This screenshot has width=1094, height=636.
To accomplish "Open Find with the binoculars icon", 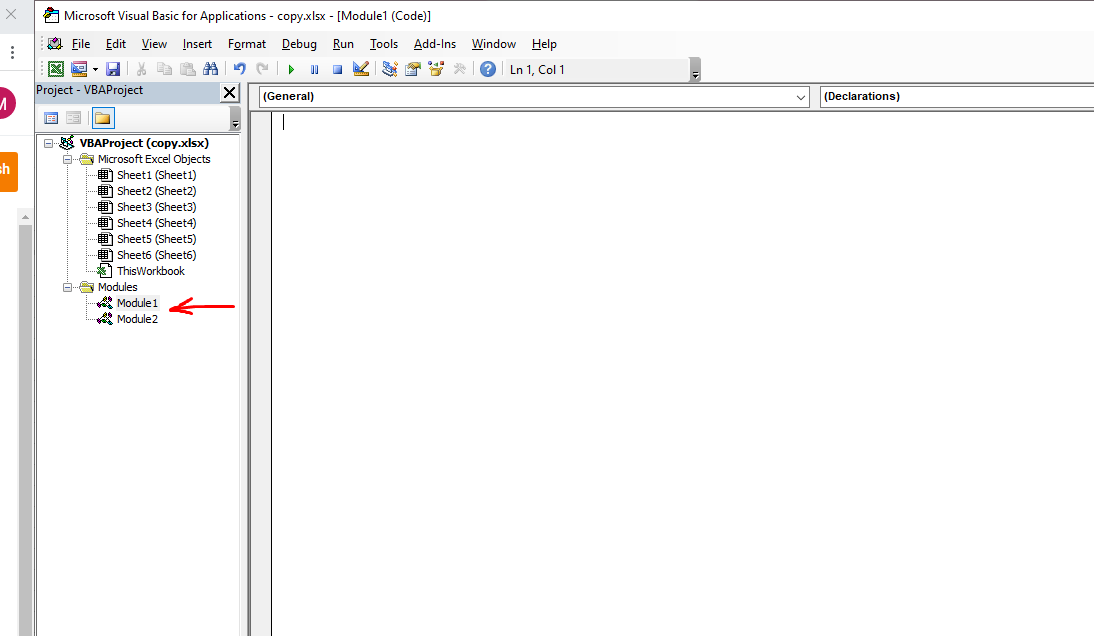I will (x=210, y=69).
